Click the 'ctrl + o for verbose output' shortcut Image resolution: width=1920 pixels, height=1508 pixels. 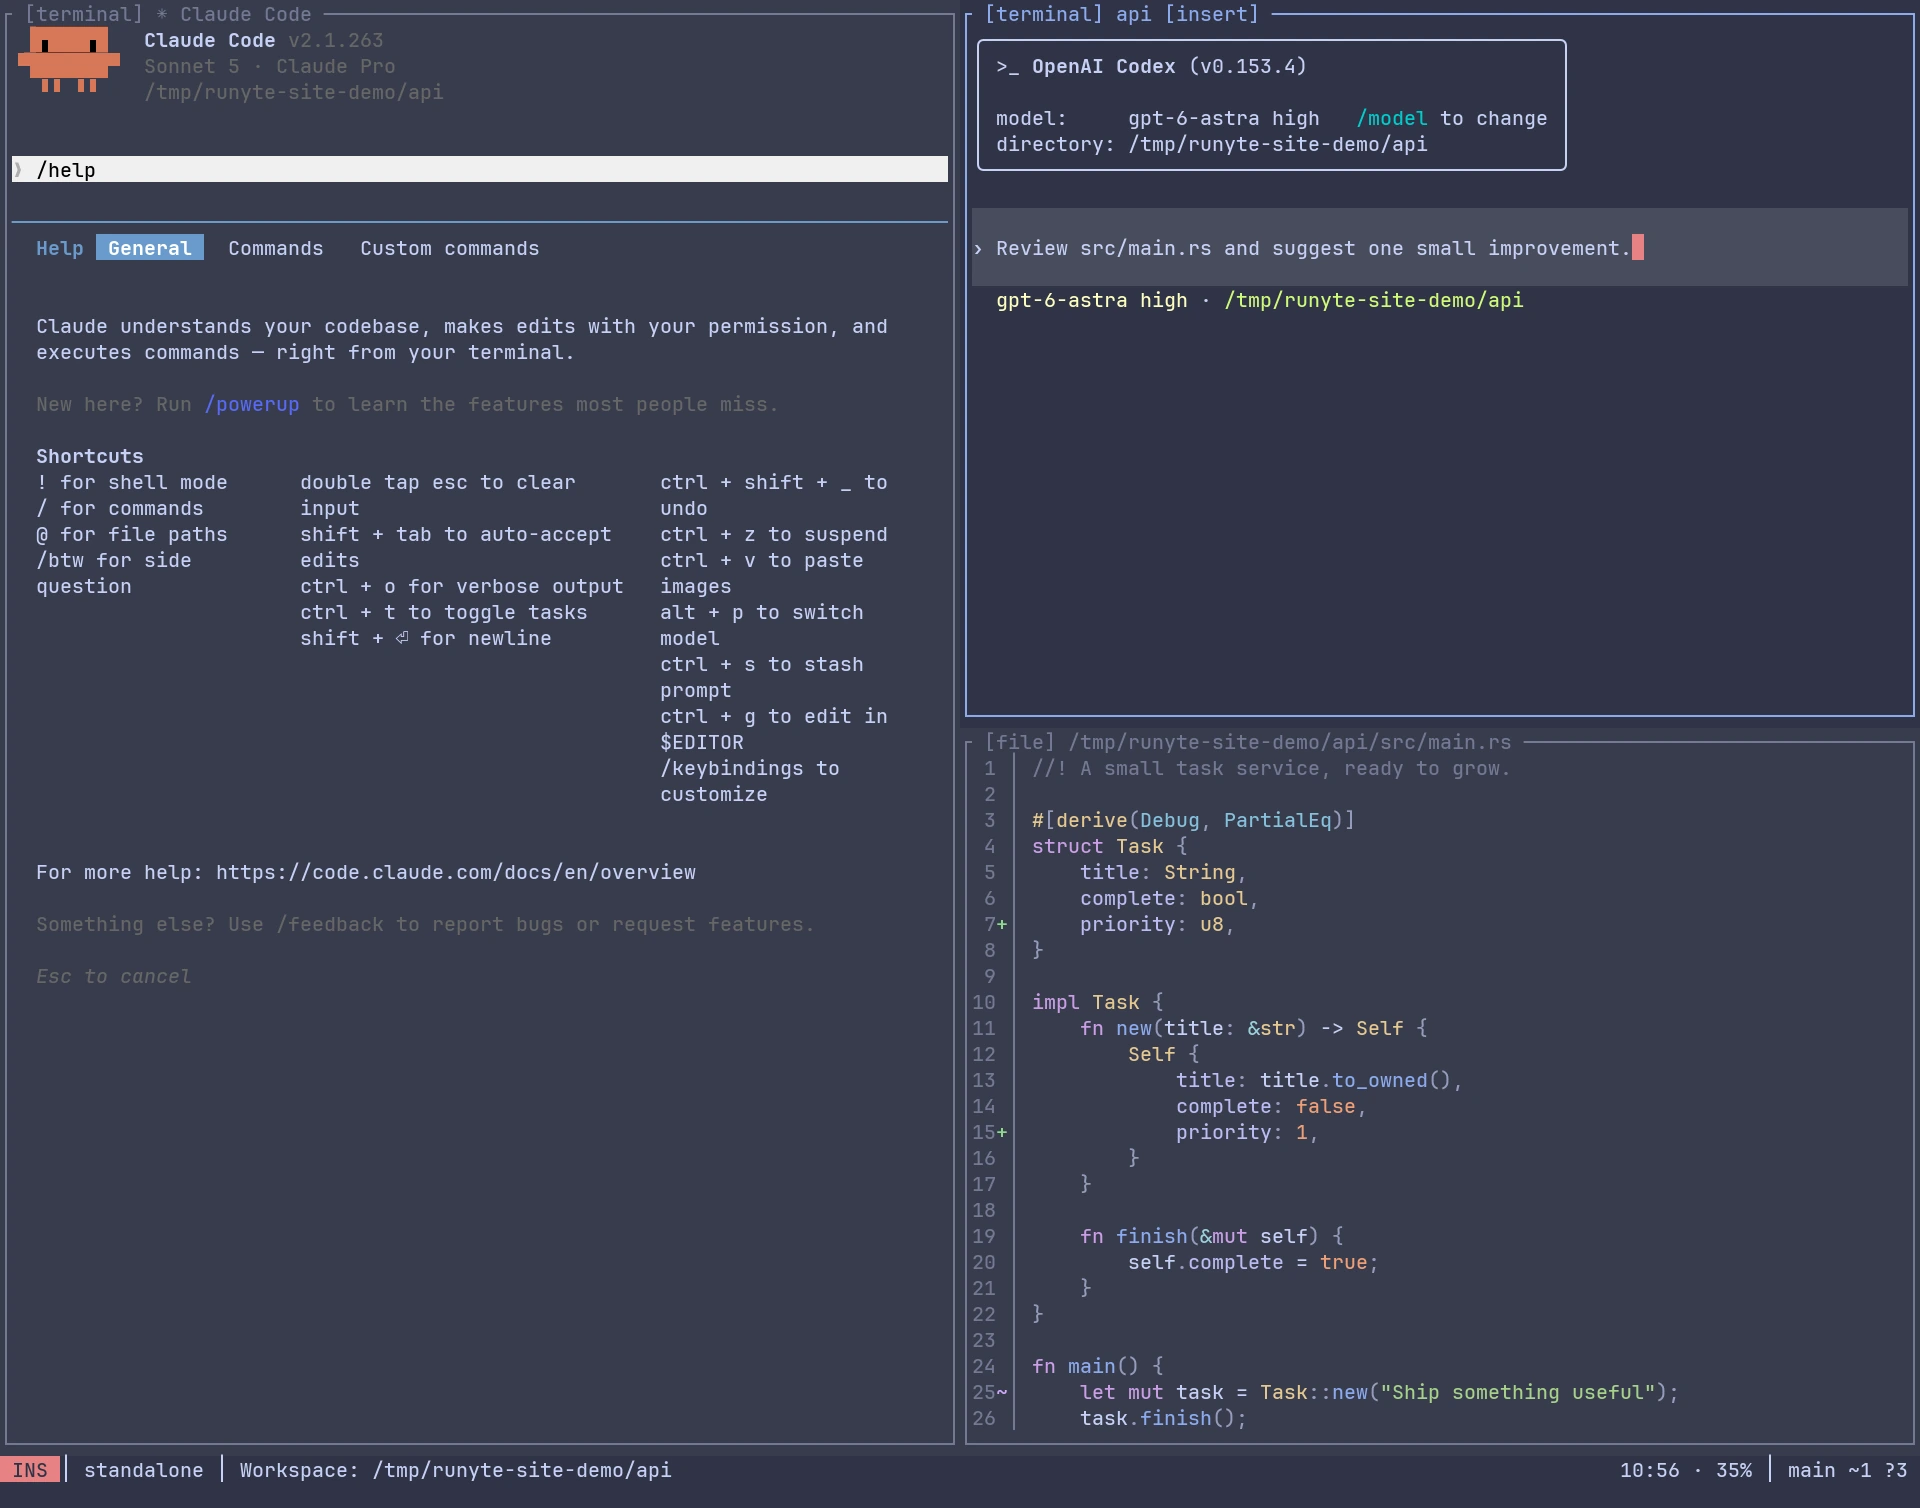pyautogui.click(x=462, y=586)
